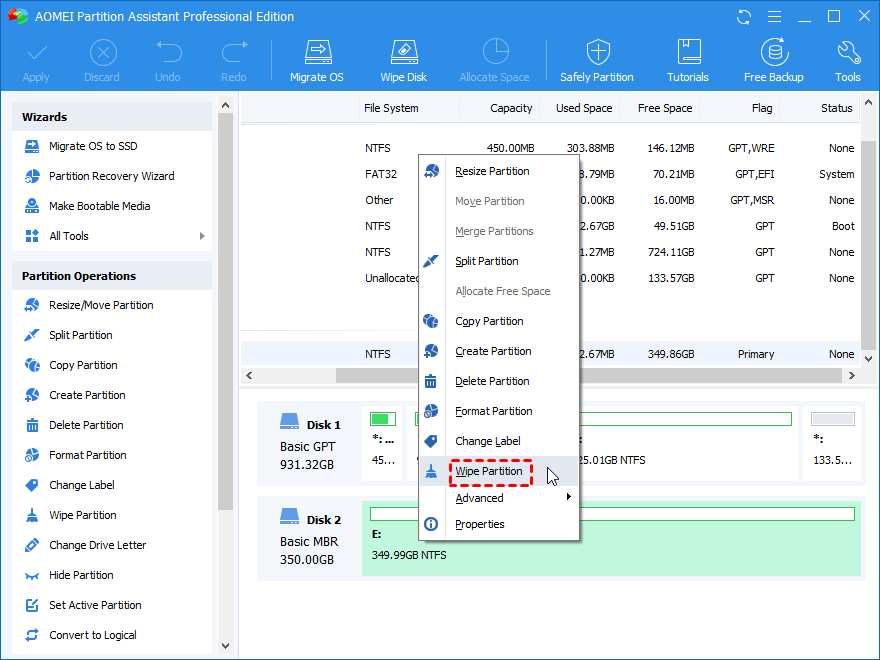Viewport: 880px width, 660px height.
Task: Select Format Partition in context menu
Action: [x=493, y=411]
